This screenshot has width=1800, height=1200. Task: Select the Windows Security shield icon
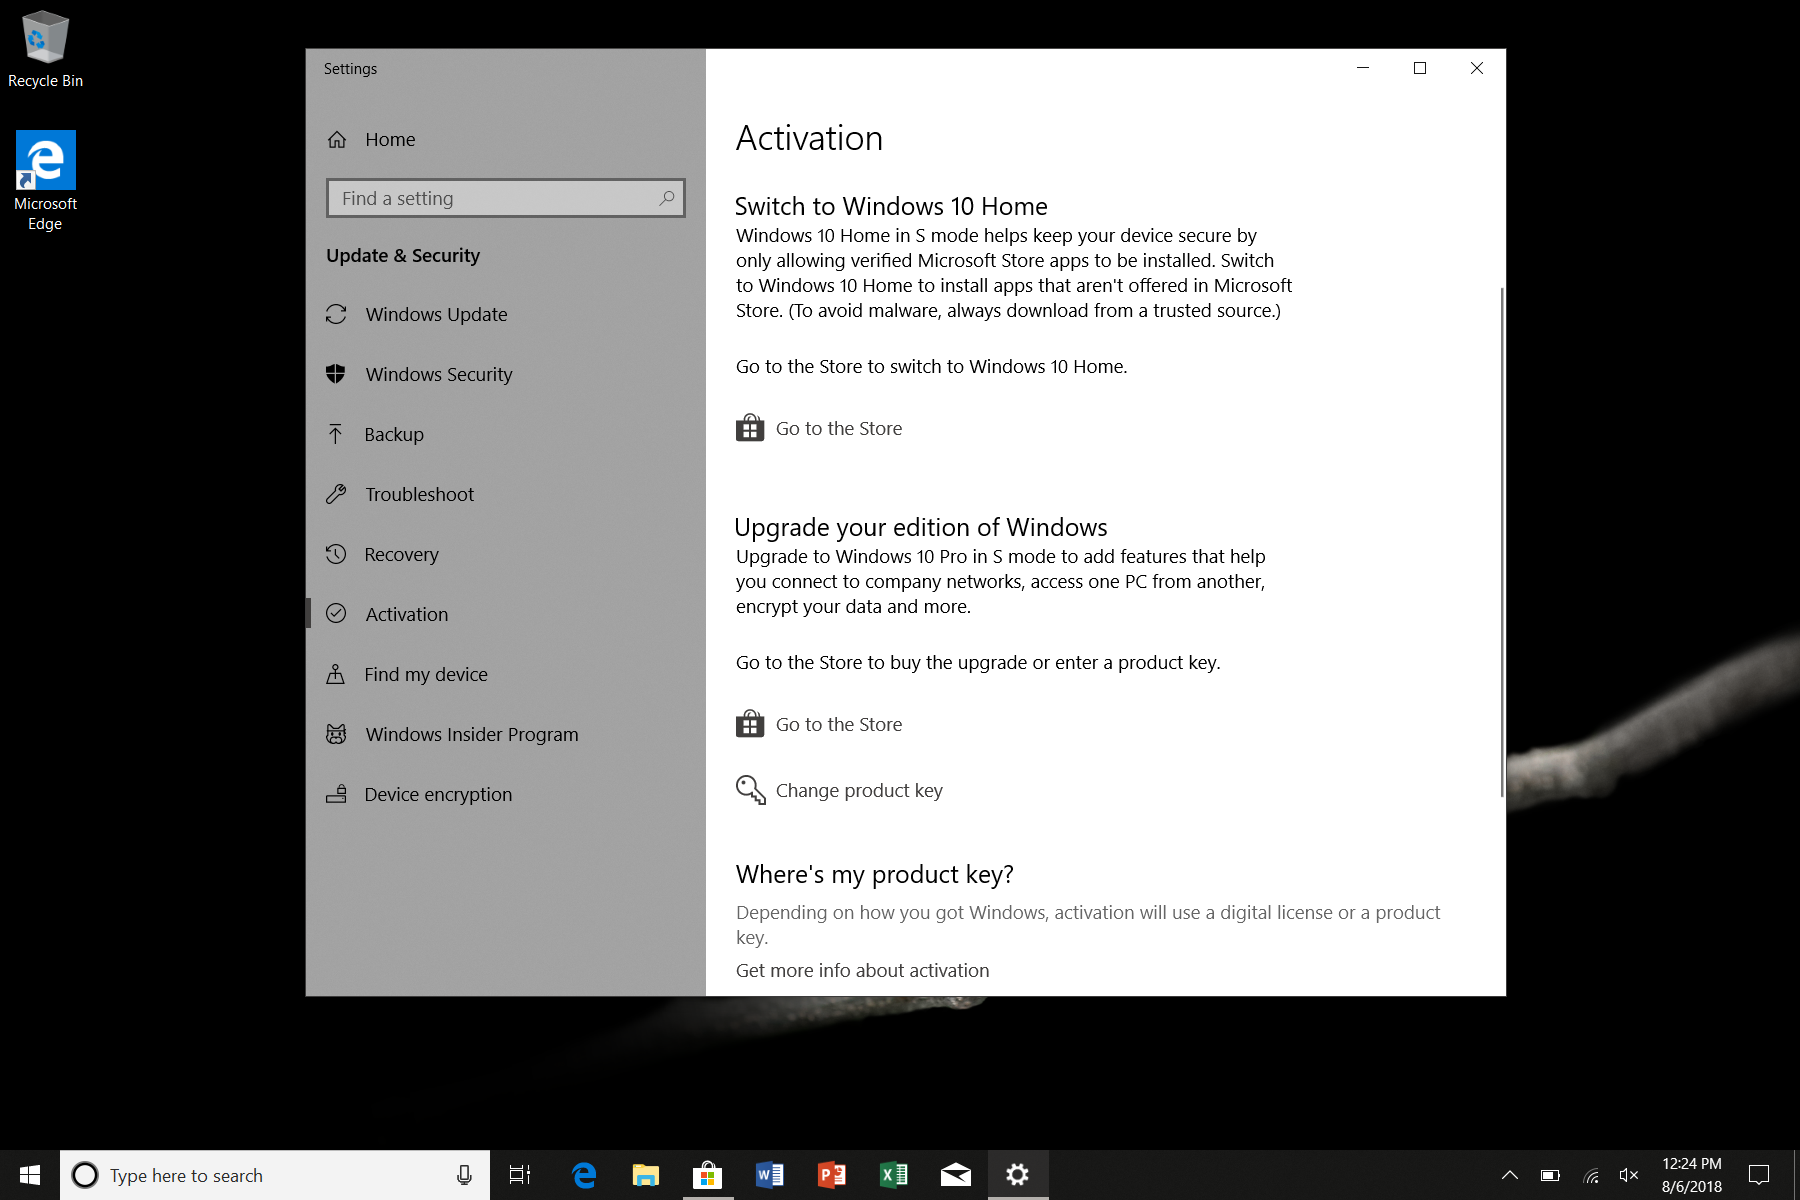(336, 374)
